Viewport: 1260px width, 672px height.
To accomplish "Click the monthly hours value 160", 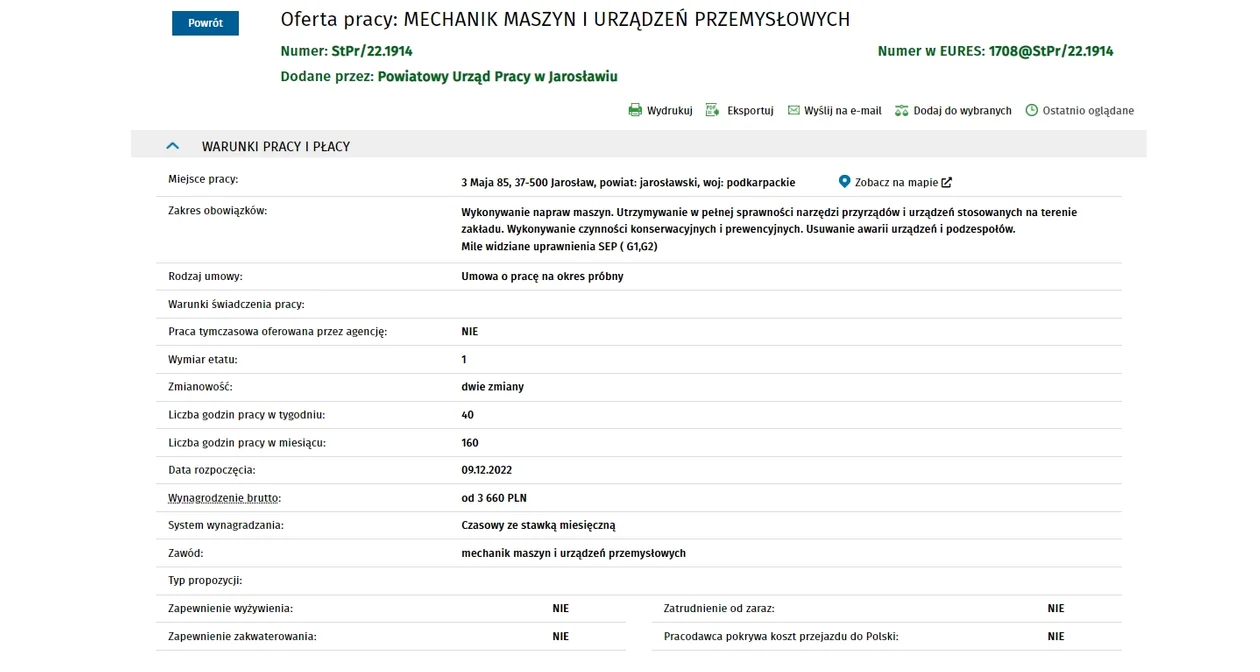I will pyautogui.click(x=470, y=443).
